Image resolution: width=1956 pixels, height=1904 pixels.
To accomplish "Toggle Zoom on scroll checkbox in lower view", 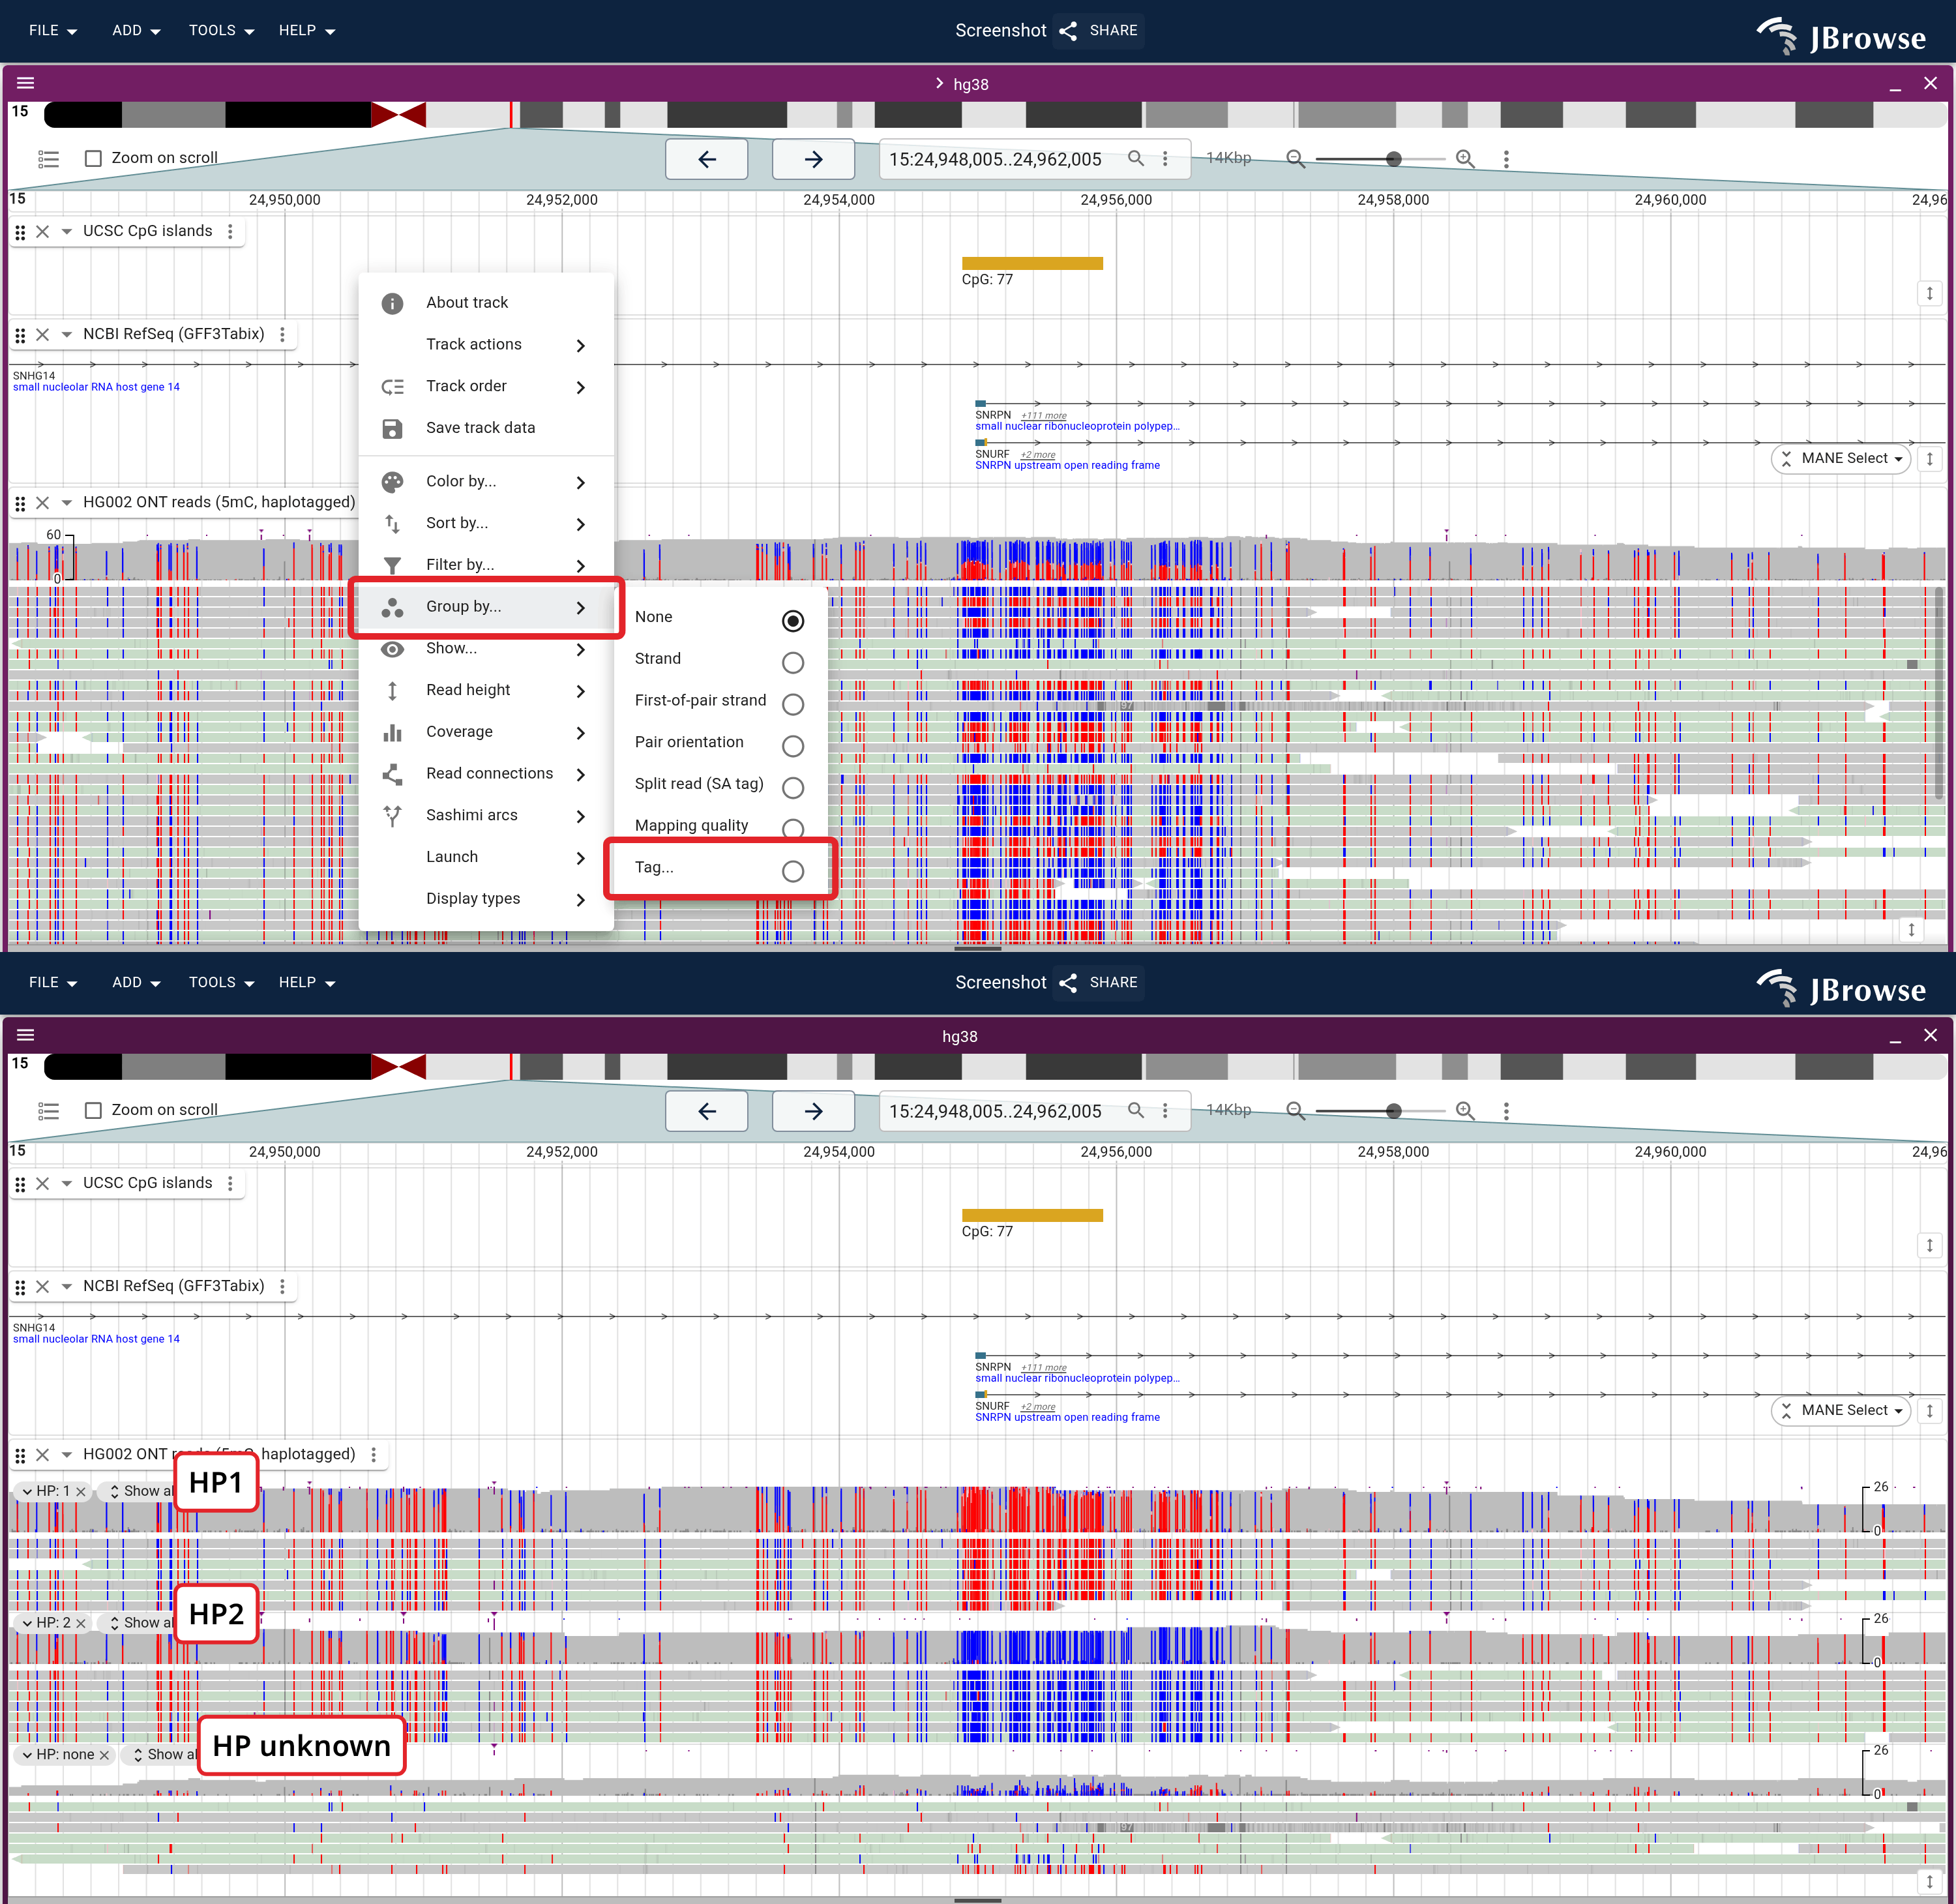I will click(93, 1110).
